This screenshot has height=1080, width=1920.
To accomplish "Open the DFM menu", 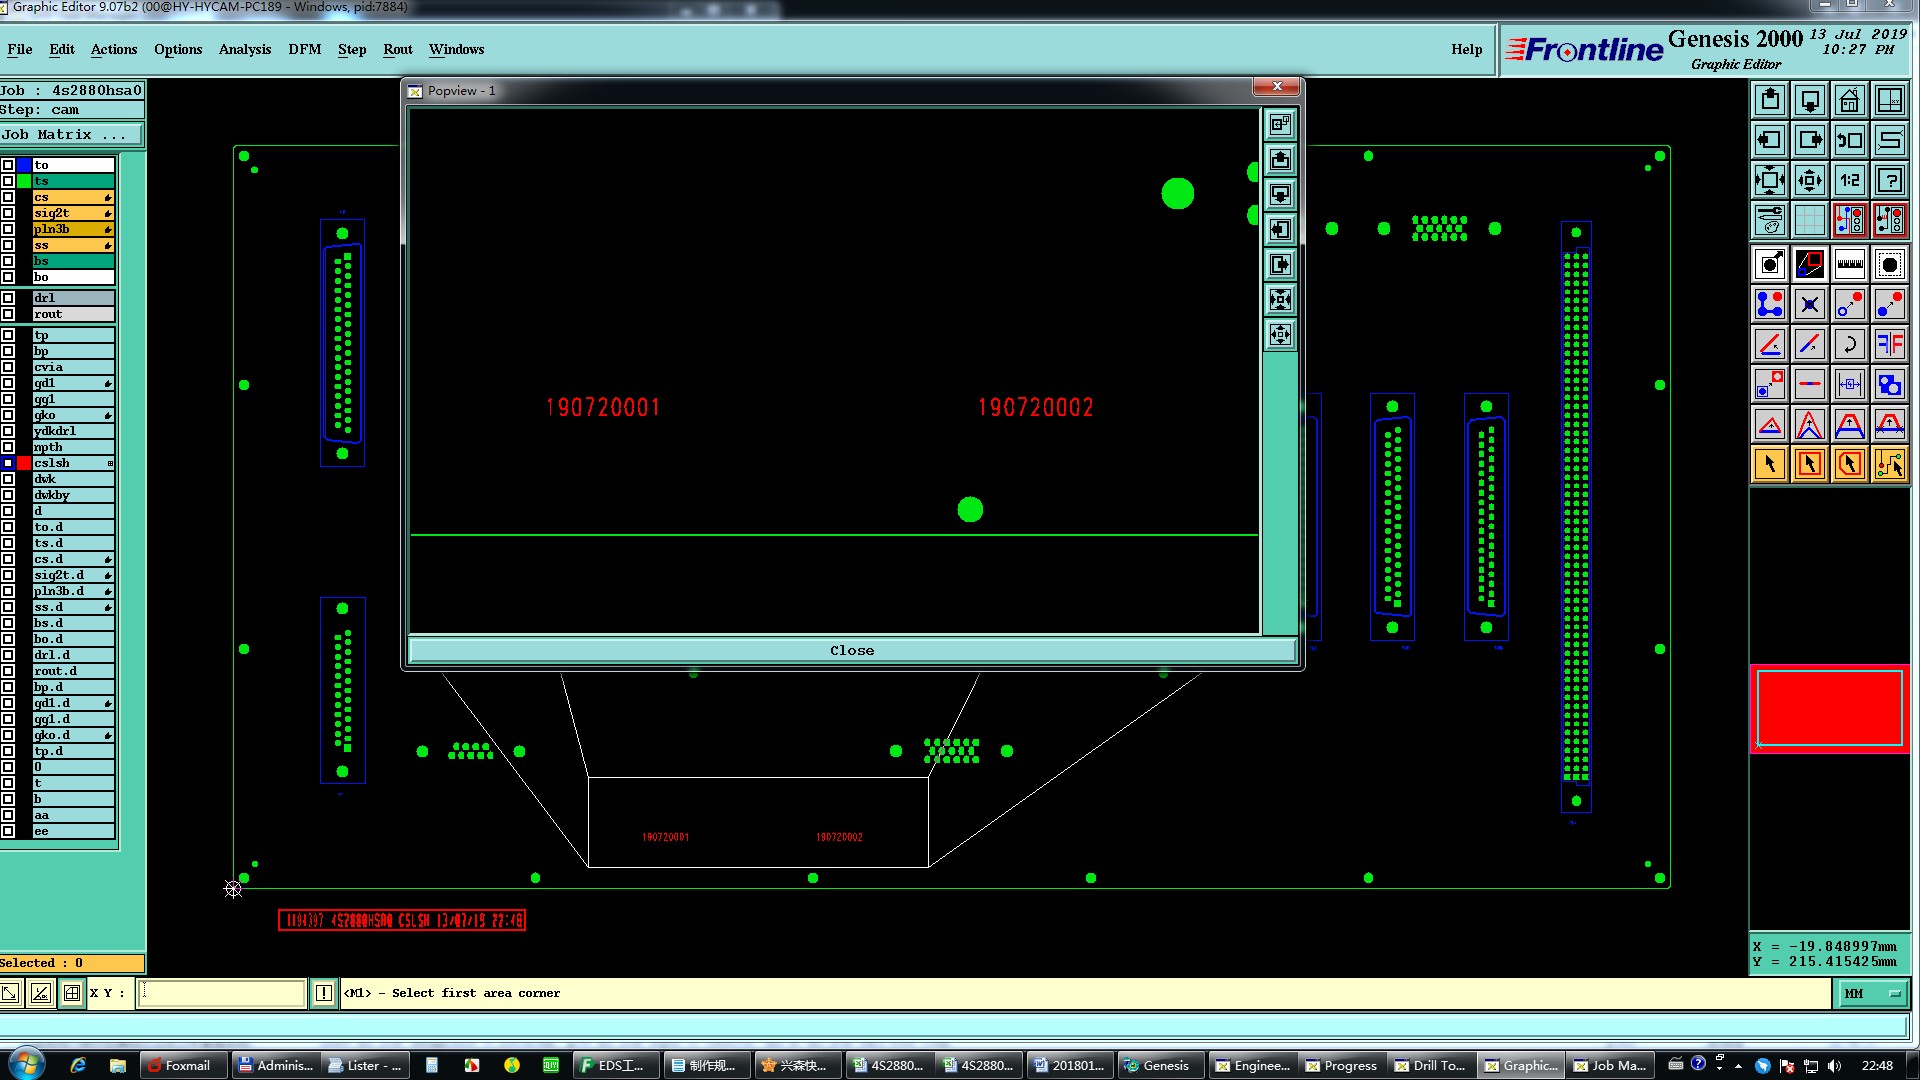I will click(304, 49).
